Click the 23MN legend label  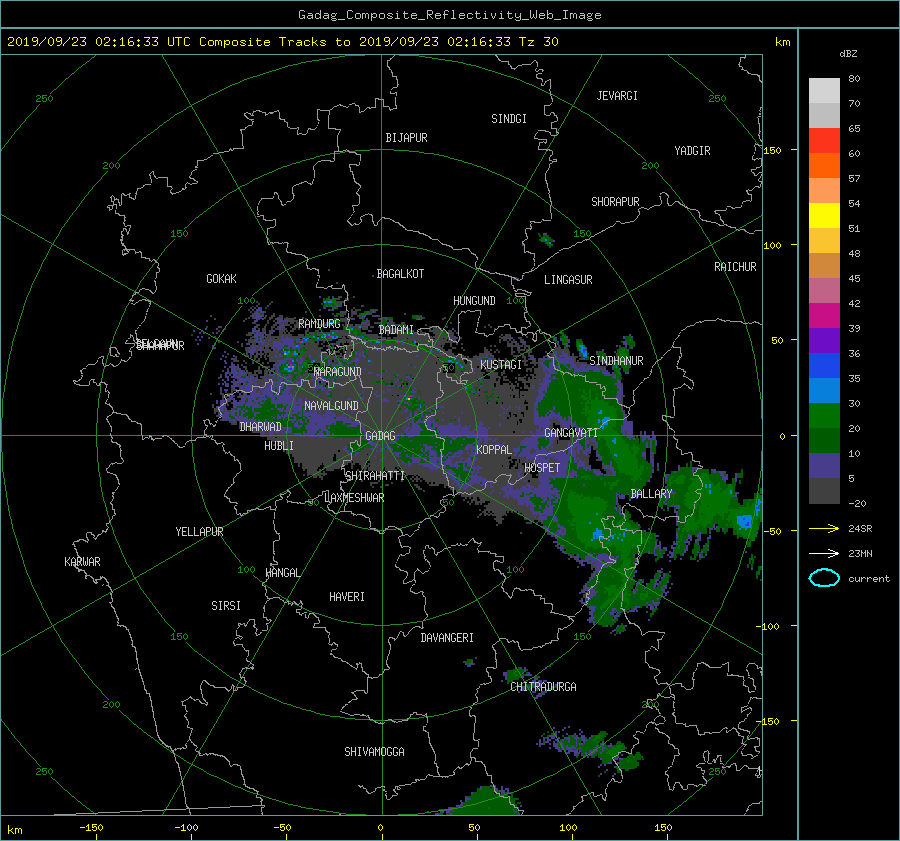pyautogui.click(x=860, y=553)
